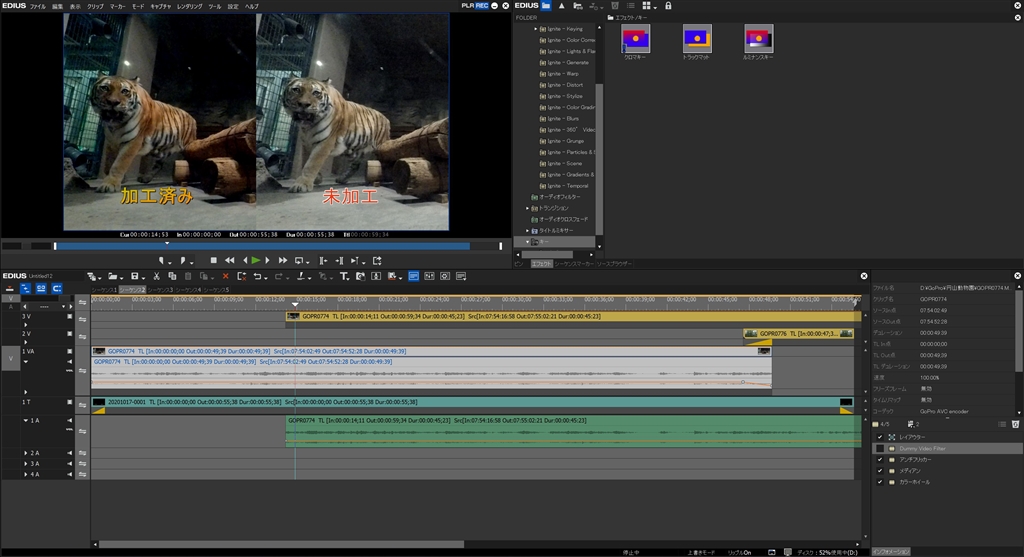Image resolution: width=1024 pixels, height=557 pixels.
Task: Click the rewind button in player
Action: pyautogui.click(x=229, y=260)
